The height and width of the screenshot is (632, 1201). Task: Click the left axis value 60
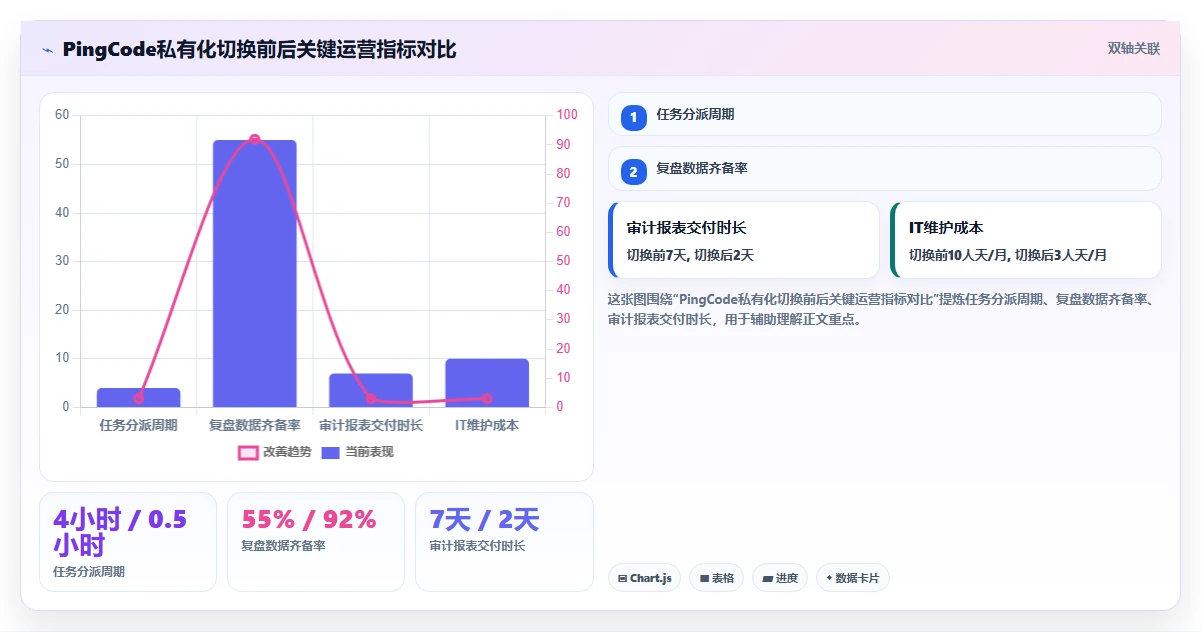[x=62, y=115]
